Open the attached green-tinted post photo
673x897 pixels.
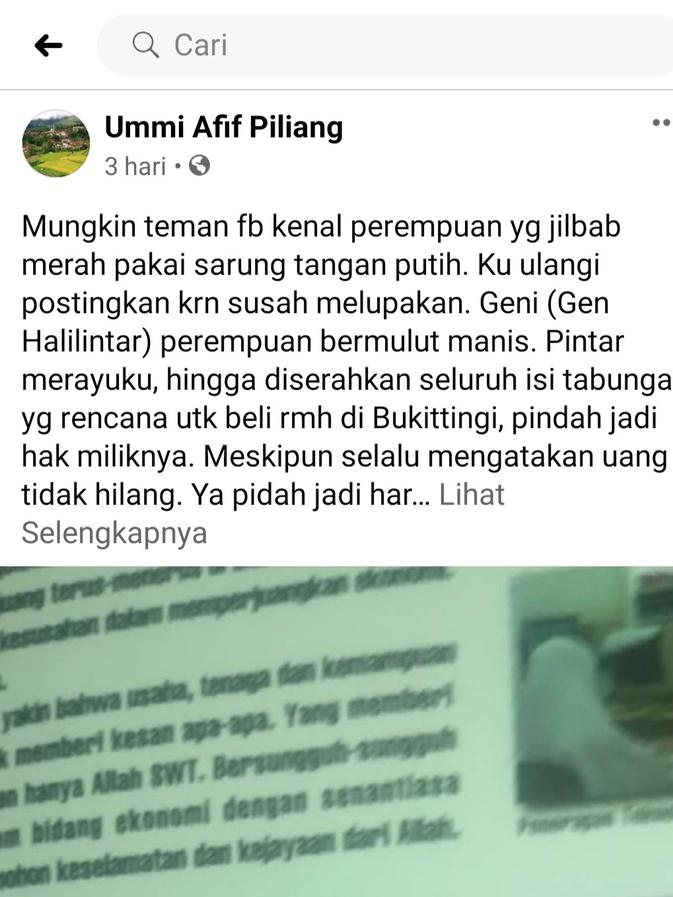point(336,732)
